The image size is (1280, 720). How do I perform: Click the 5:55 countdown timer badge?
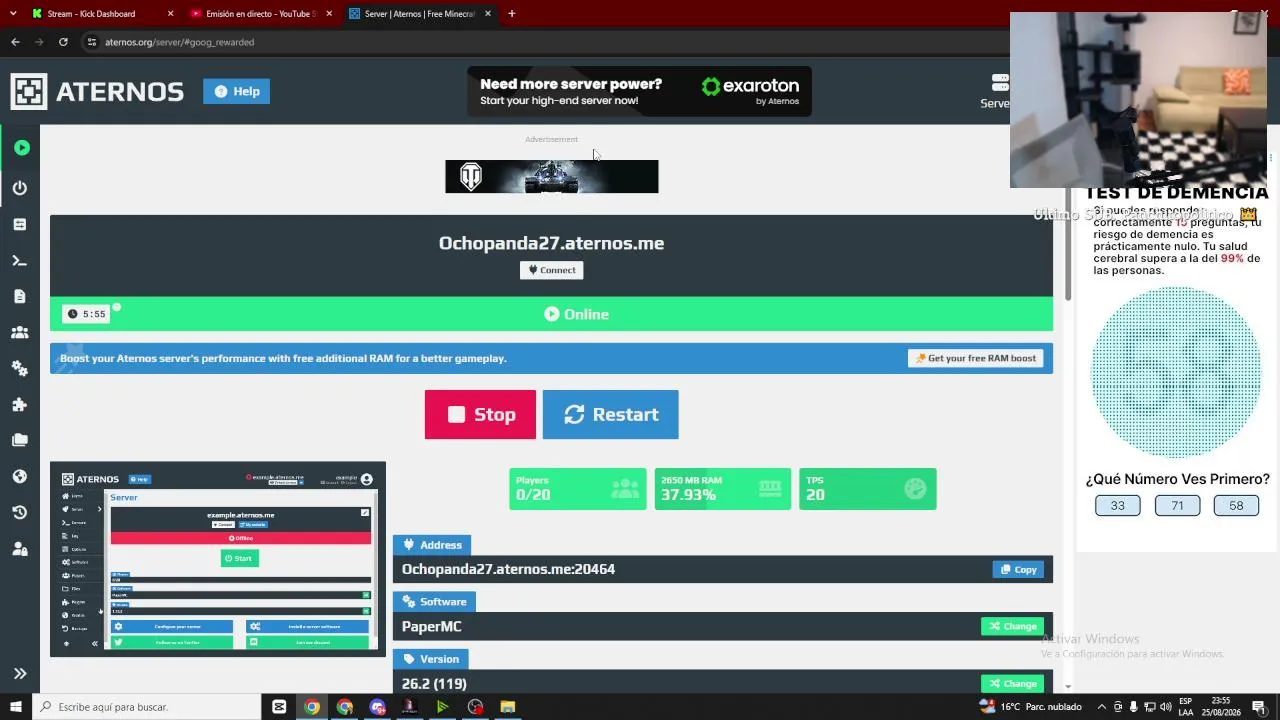coord(87,314)
